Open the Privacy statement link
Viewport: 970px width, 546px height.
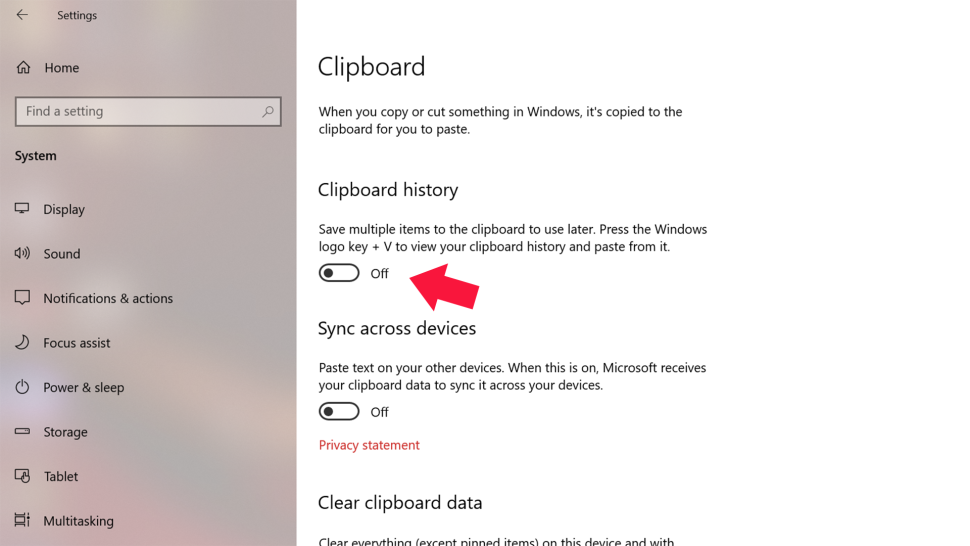pyautogui.click(x=369, y=445)
